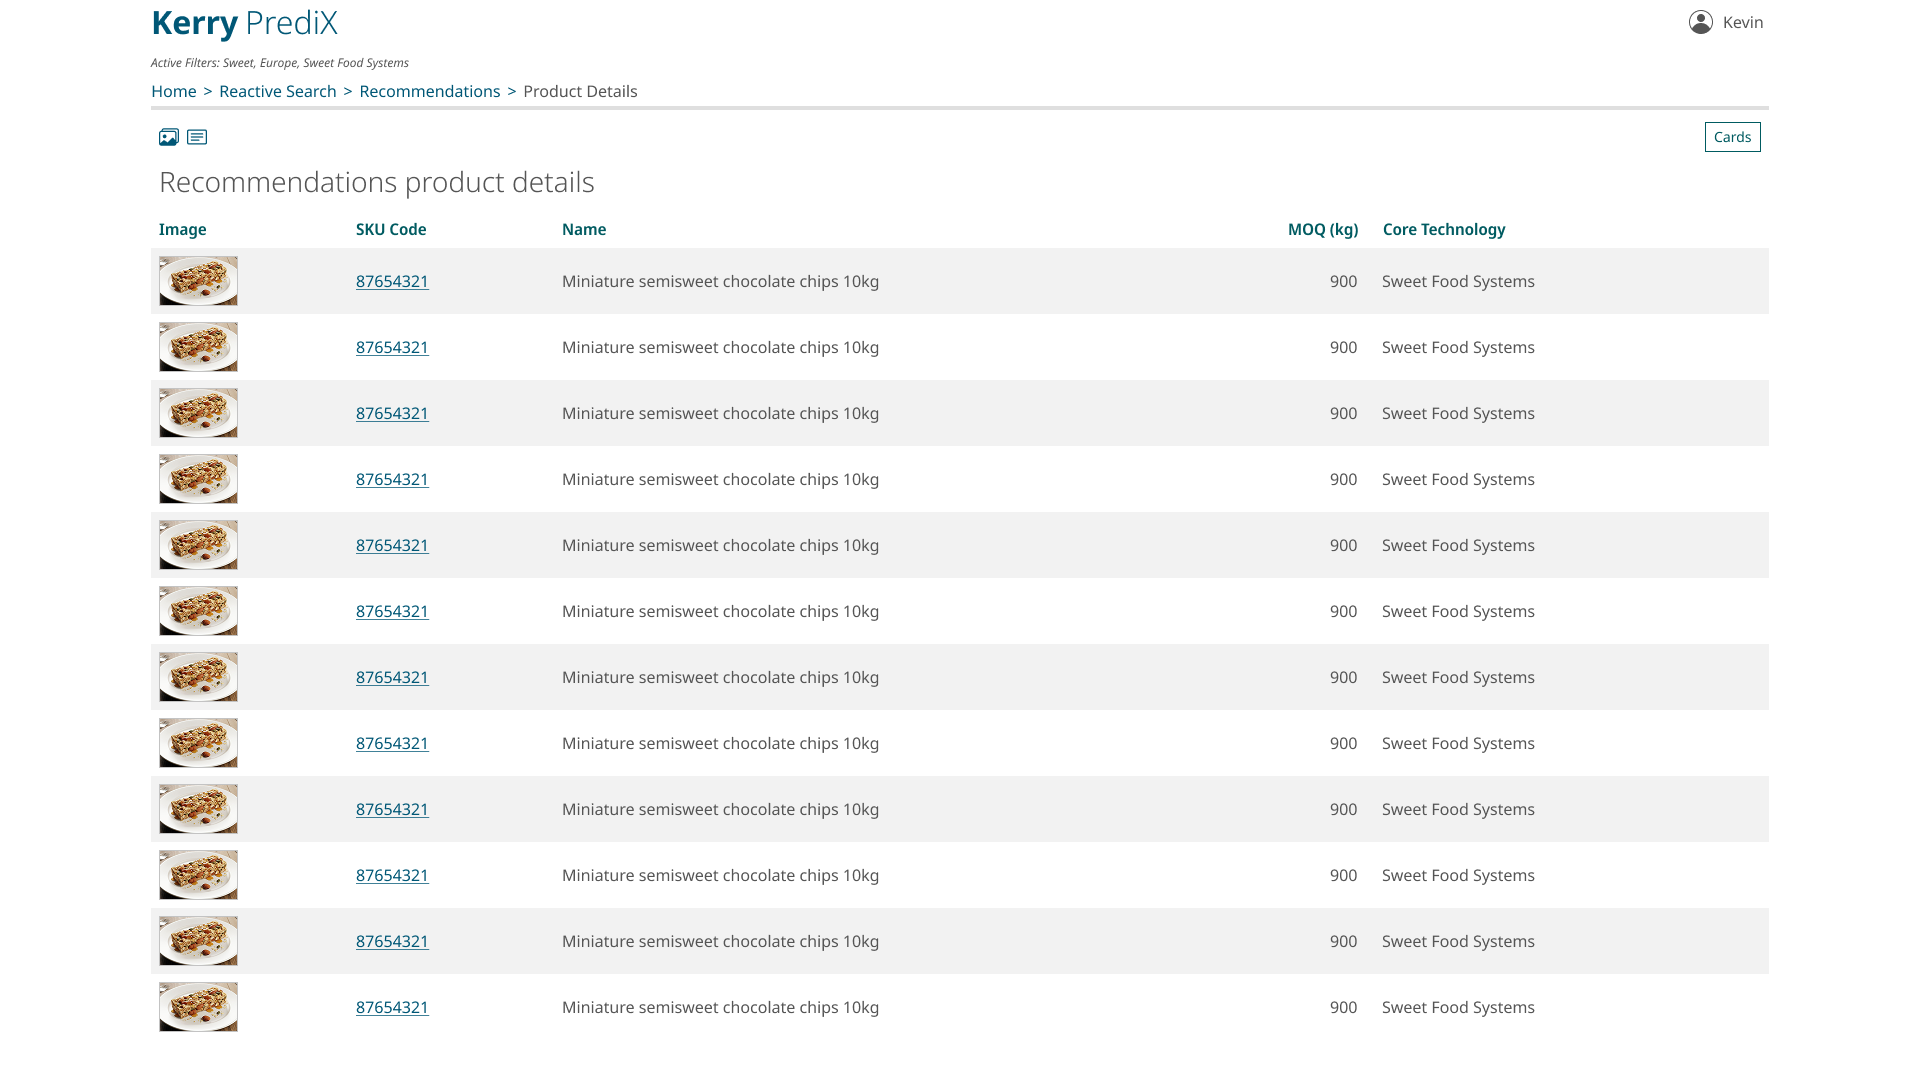The width and height of the screenshot is (1920, 1080).
Task: Sort the table by SKU Code
Action: tap(392, 229)
